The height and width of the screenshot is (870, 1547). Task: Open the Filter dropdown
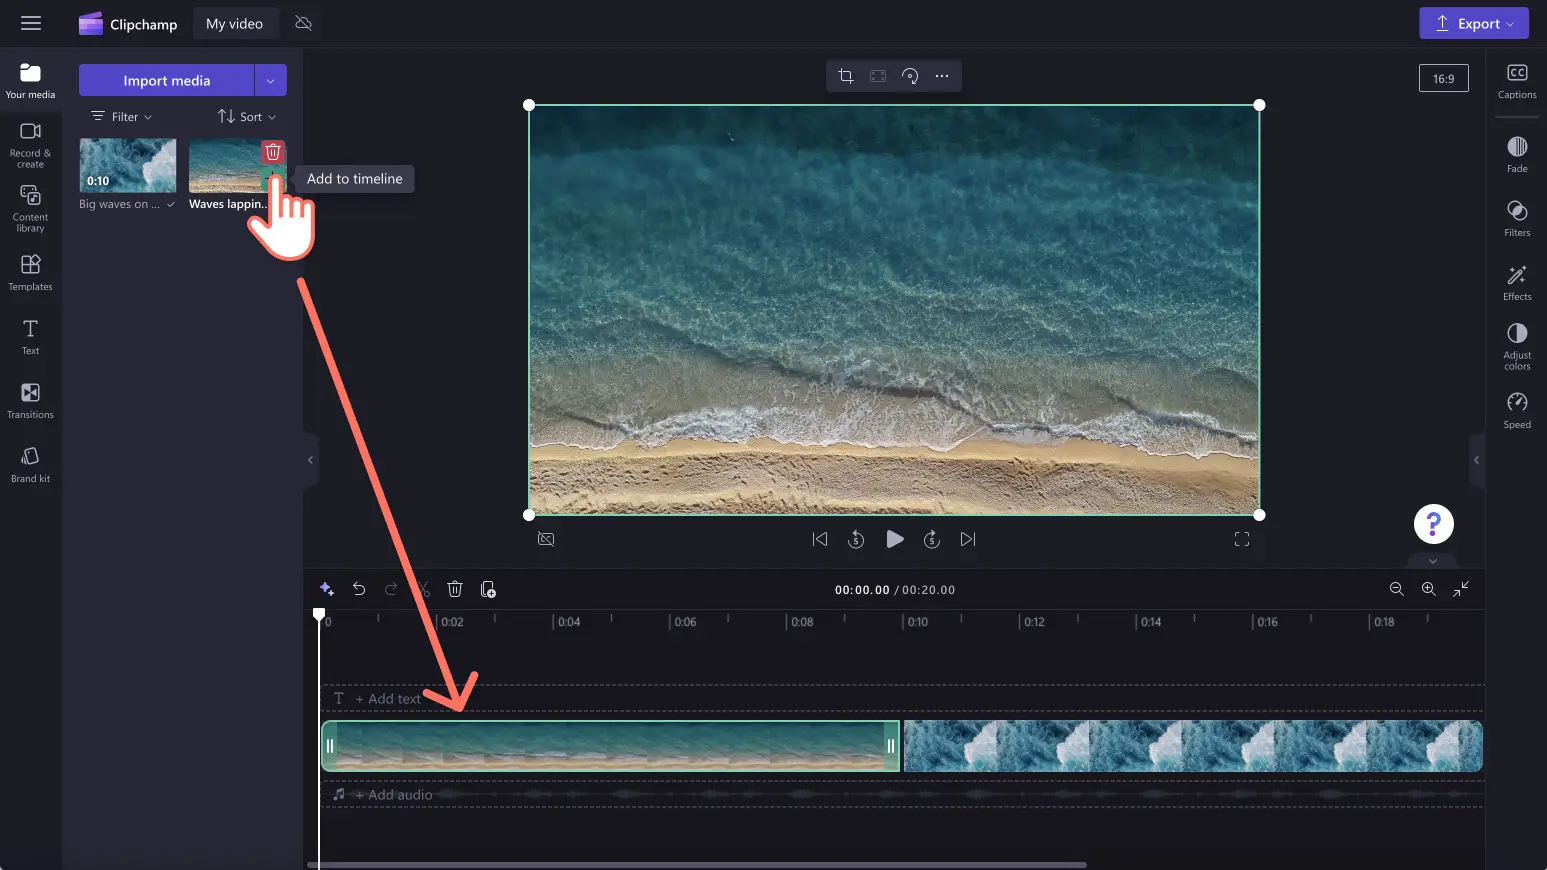click(122, 117)
